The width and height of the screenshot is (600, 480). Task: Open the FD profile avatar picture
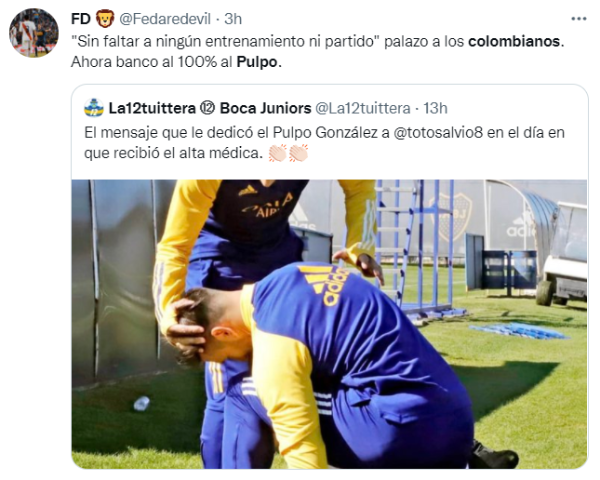pyautogui.click(x=34, y=33)
